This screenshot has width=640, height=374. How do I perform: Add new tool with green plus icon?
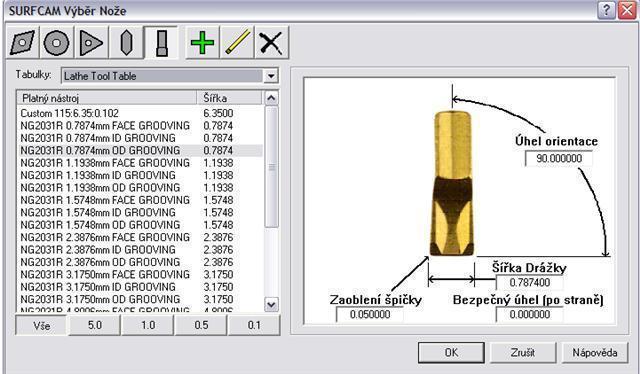point(202,42)
